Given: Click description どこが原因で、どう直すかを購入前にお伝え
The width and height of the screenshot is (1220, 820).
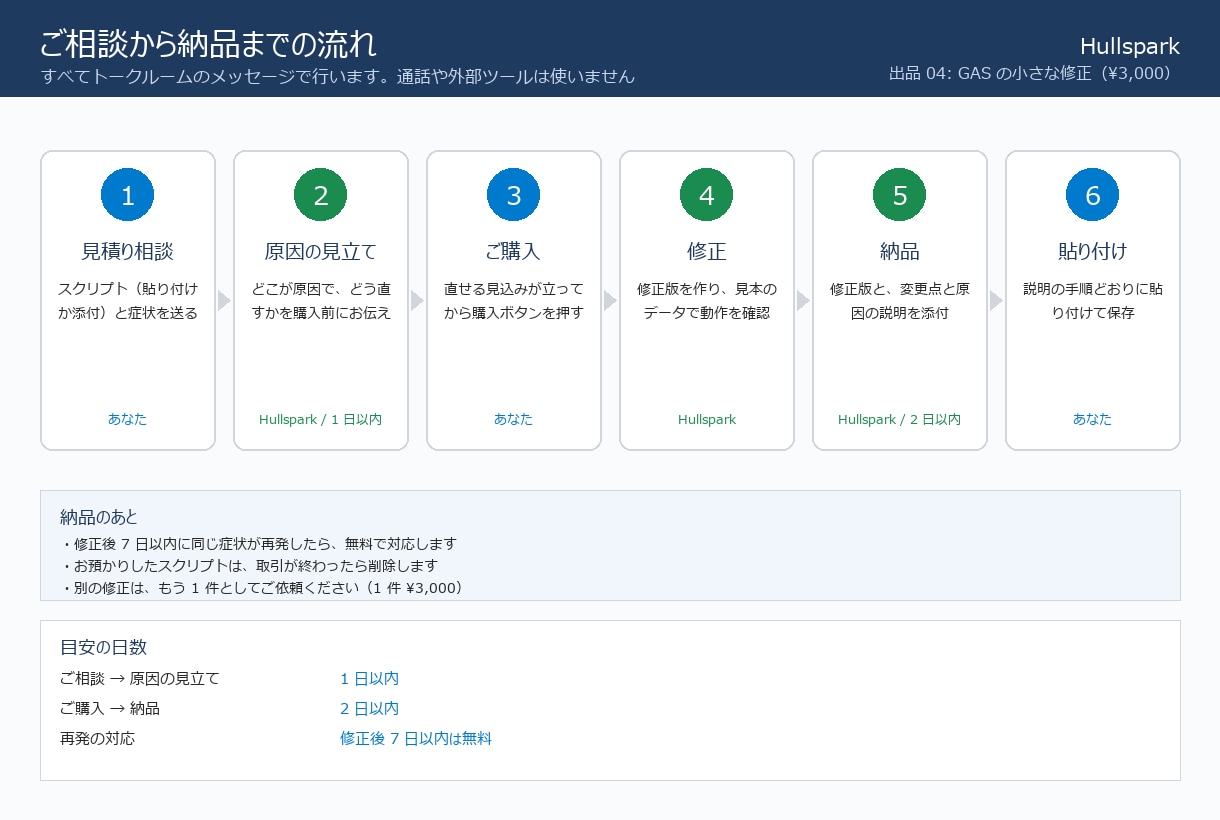Looking at the screenshot, I should click(x=321, y=301).
